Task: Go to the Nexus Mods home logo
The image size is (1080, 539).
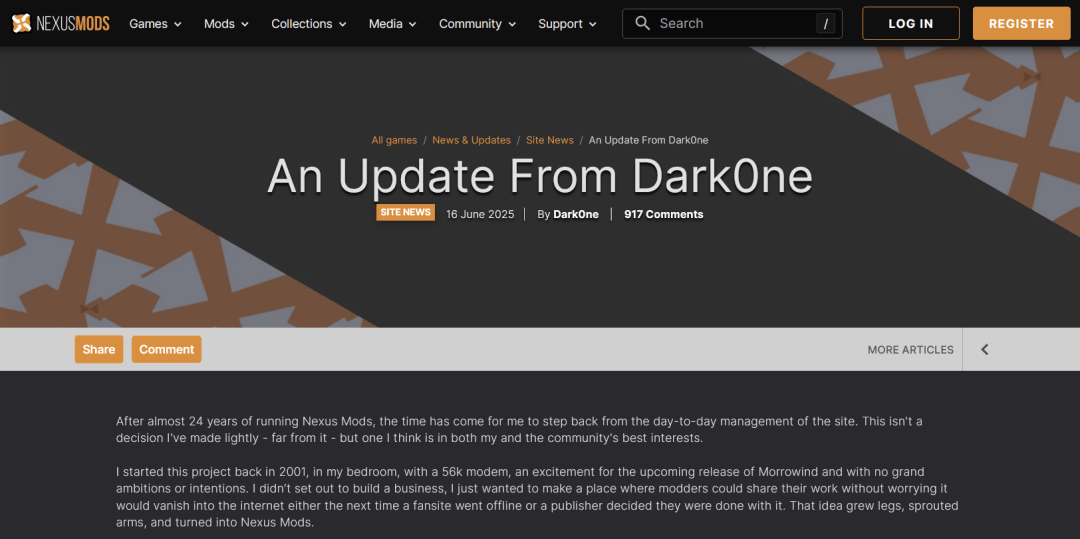Action: (x=61, y=23)
